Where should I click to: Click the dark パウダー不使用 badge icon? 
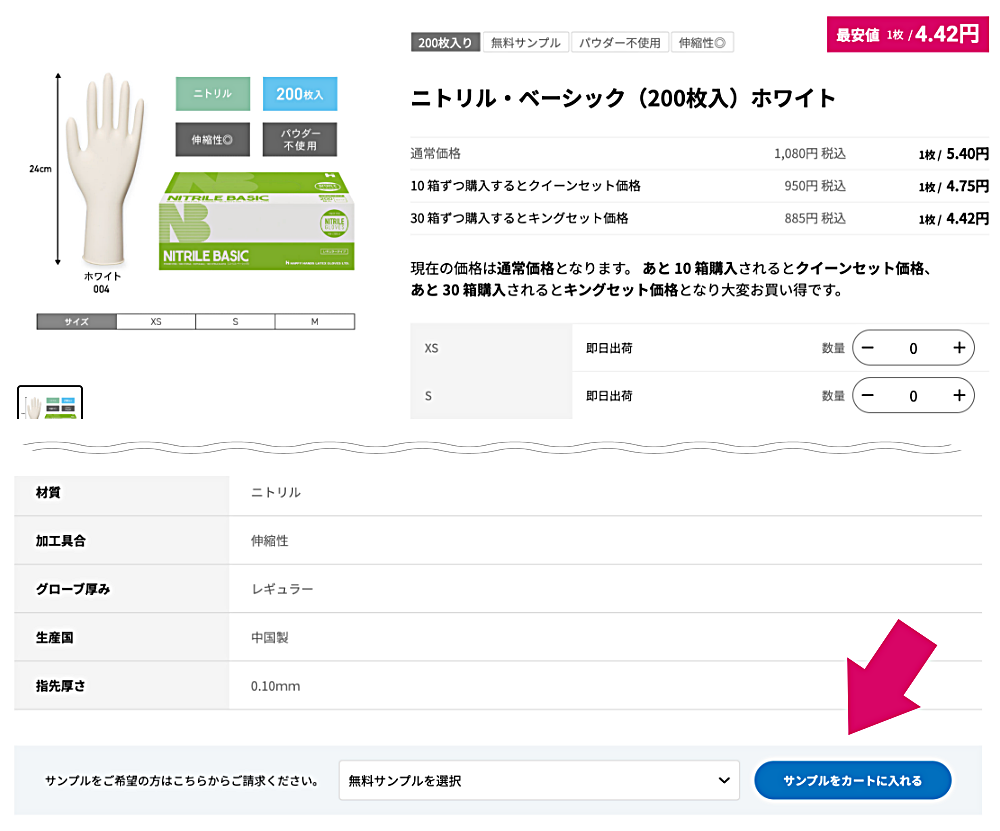click(x=300, y=139)
